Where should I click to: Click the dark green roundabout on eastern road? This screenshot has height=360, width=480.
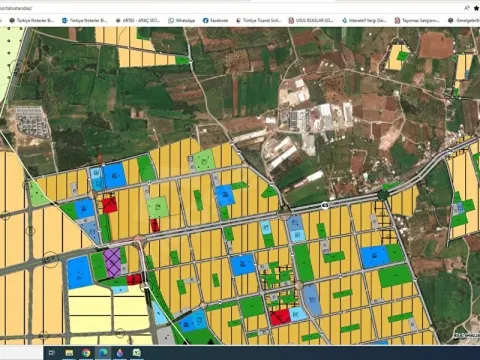click(x=383, y=195)
